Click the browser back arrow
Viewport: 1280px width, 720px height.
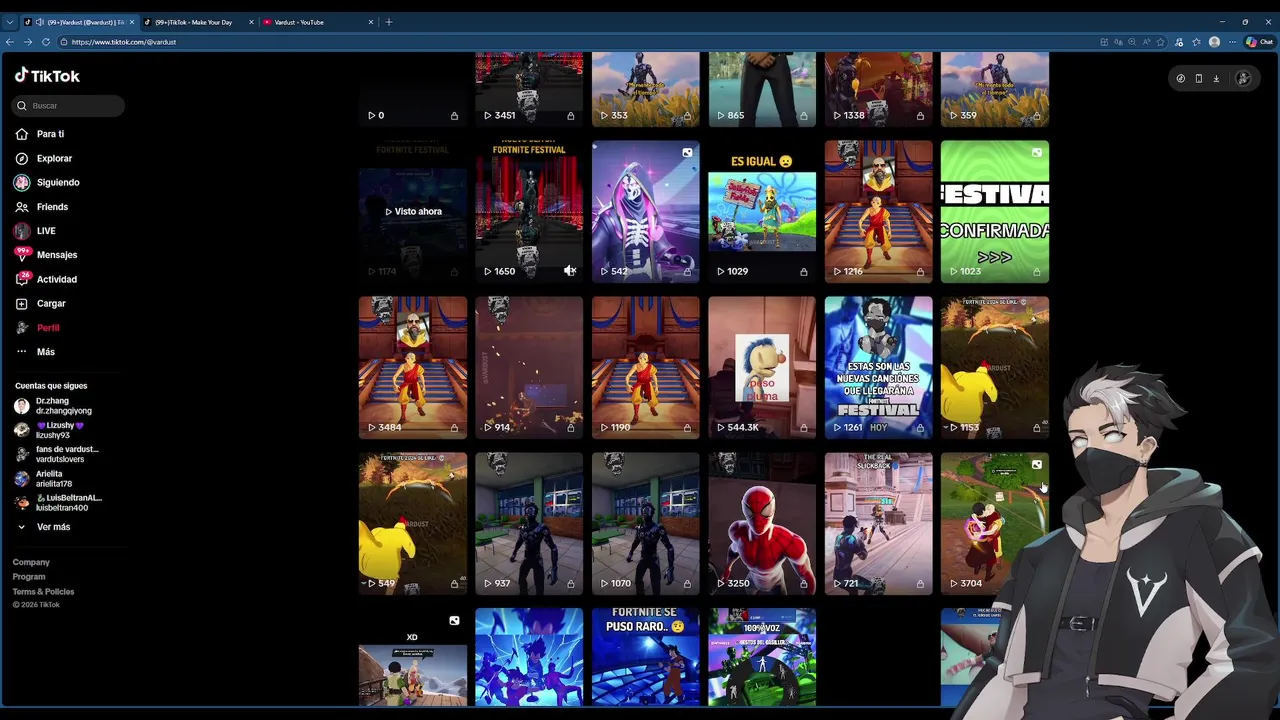coord(10,42)
